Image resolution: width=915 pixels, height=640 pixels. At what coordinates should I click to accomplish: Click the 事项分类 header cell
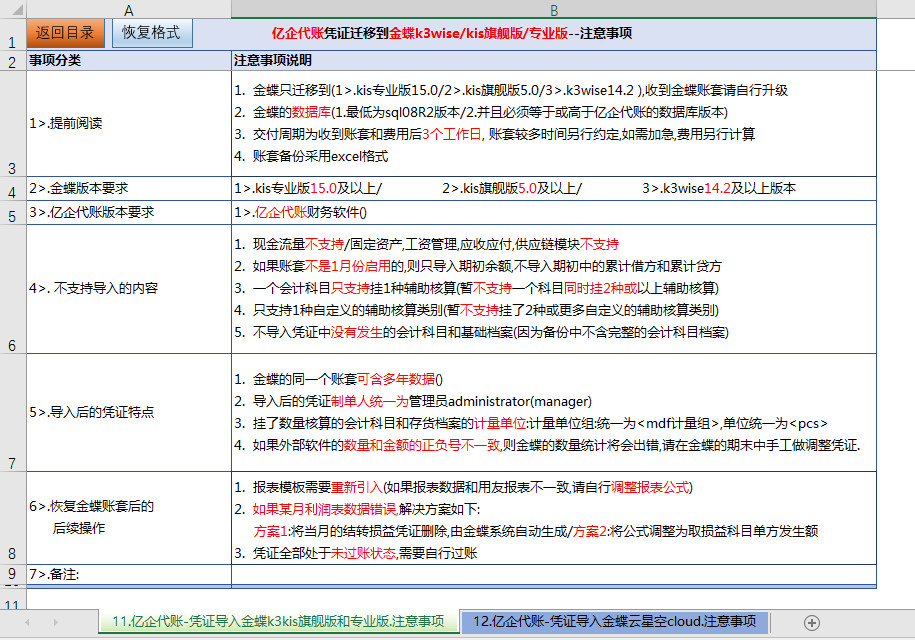click(128, 61)
